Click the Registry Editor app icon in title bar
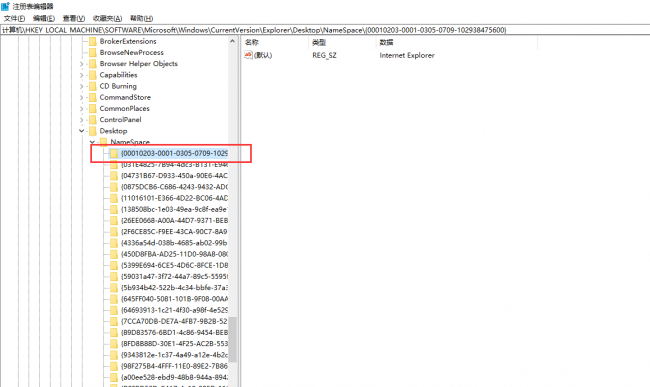Viewport: 650px width, 387px height. click(5, 6)
